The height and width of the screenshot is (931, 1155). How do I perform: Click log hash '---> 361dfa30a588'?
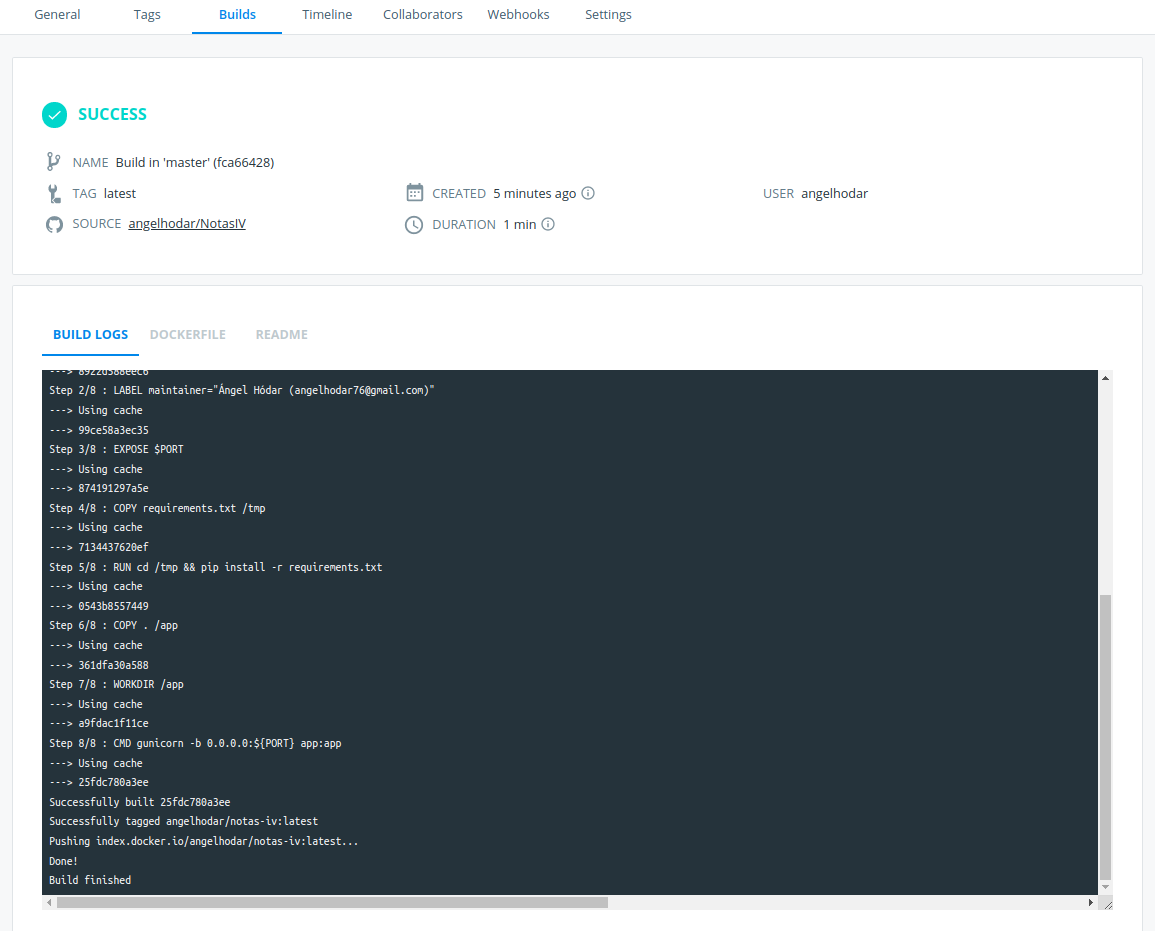tap(99, 665)
